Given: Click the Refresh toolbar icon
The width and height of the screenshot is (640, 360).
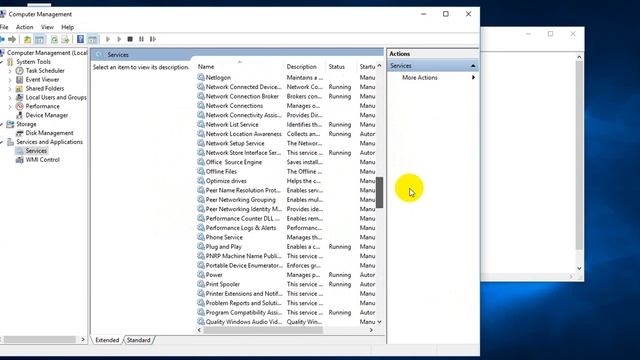Looking at the screenshot, I should pyautogui.click(x=54, y=39).
